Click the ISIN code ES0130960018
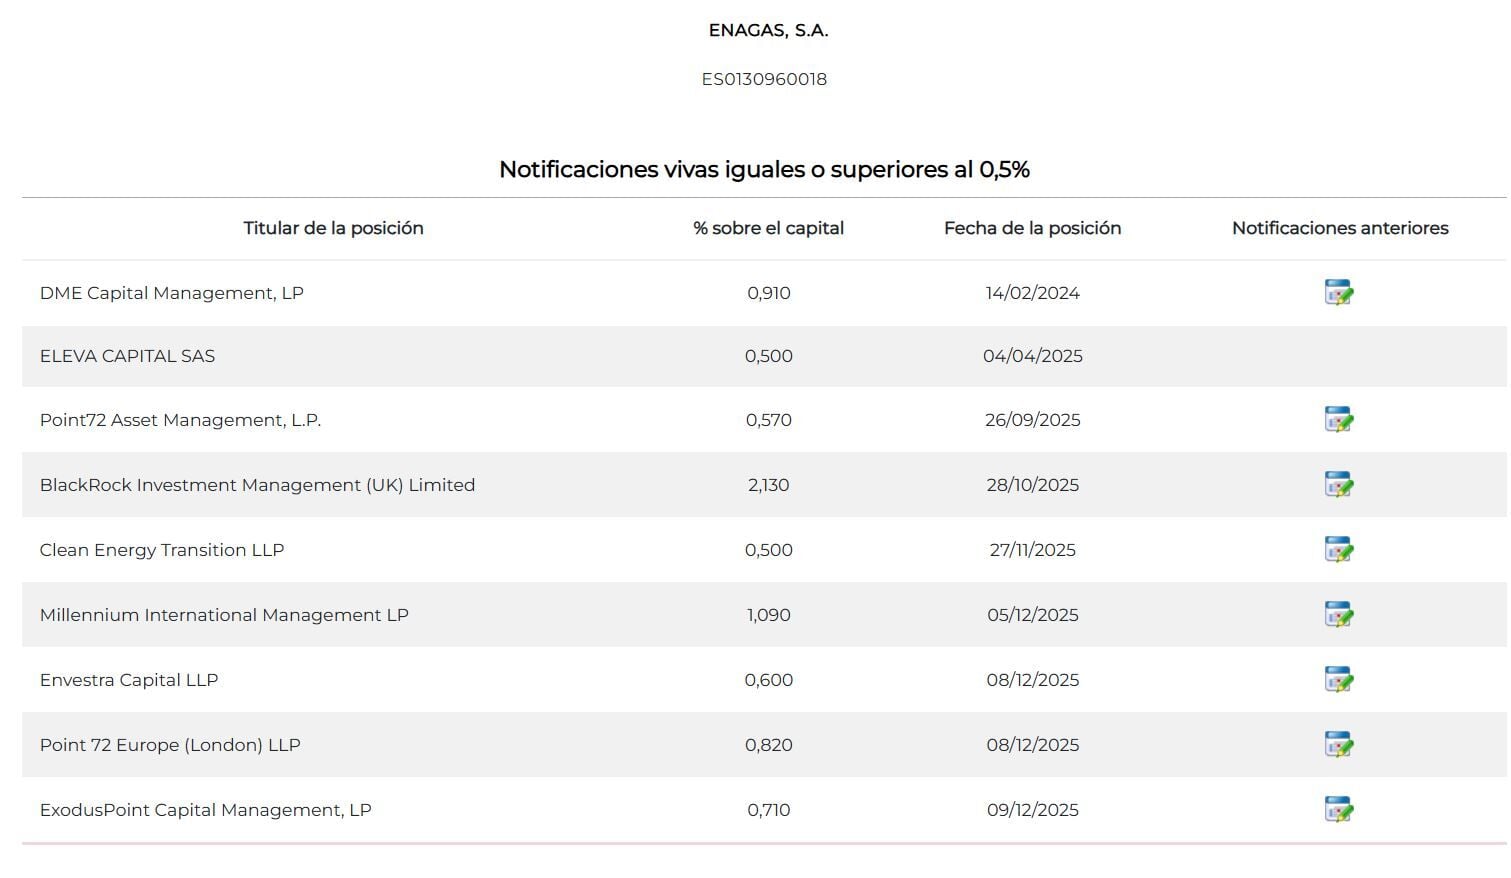Image resolution: width=1511 pixels, height=878 pixels. click(764, 79)
